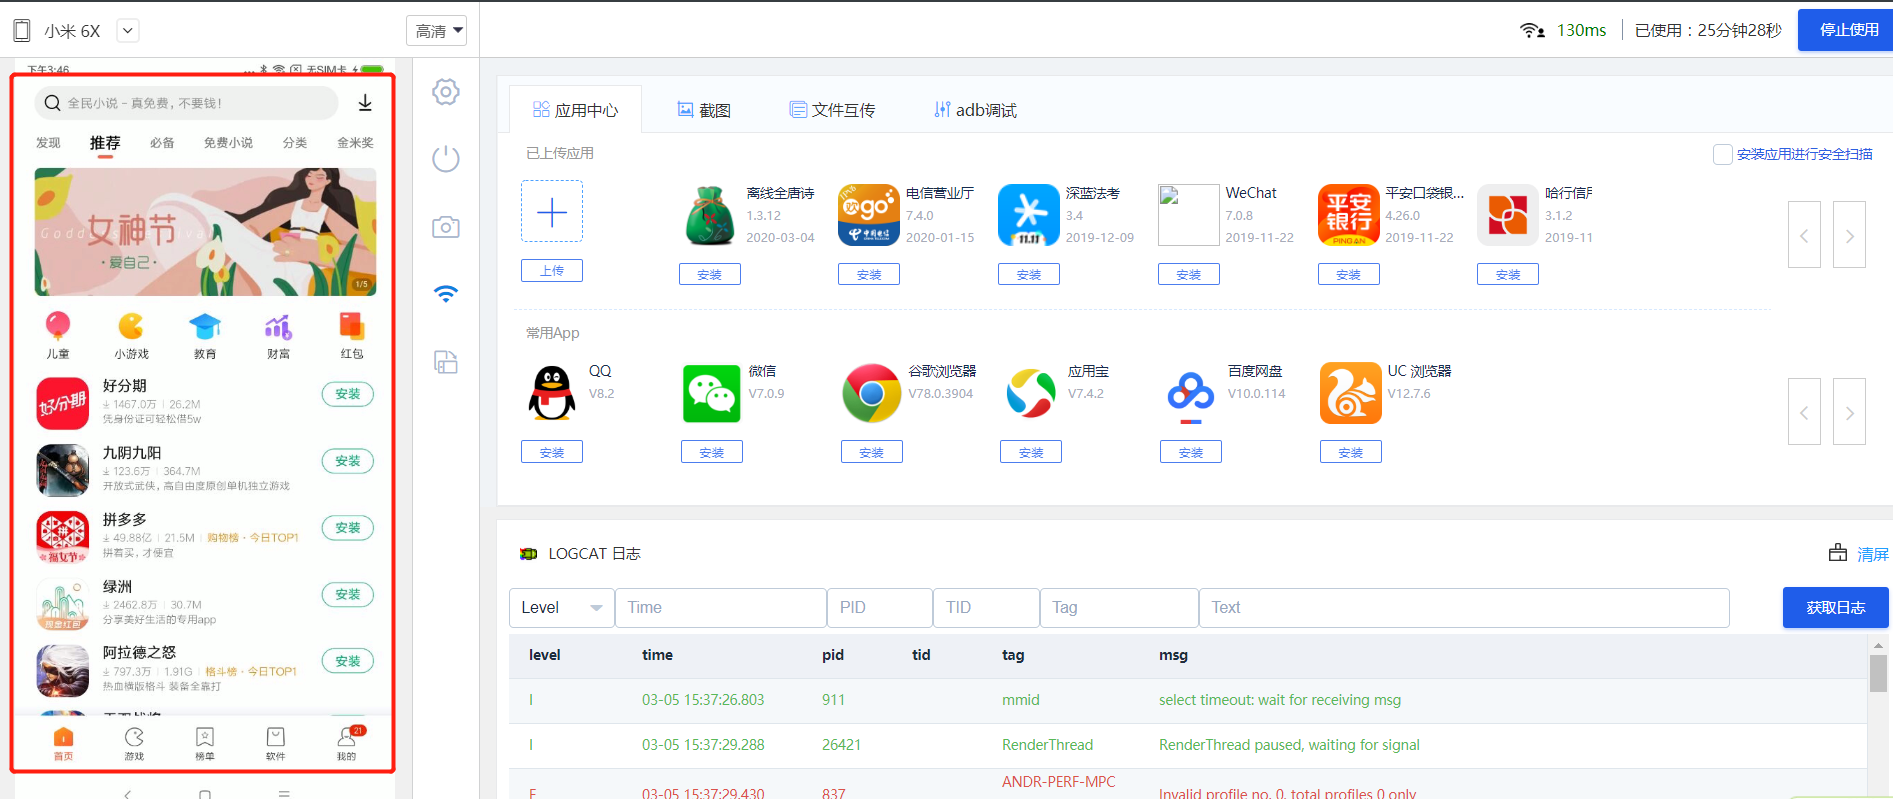Viewport: 1893px width, 799px height.
Task: Click the file copy icon in the sidebar
Action: click(x=446, y=362)
